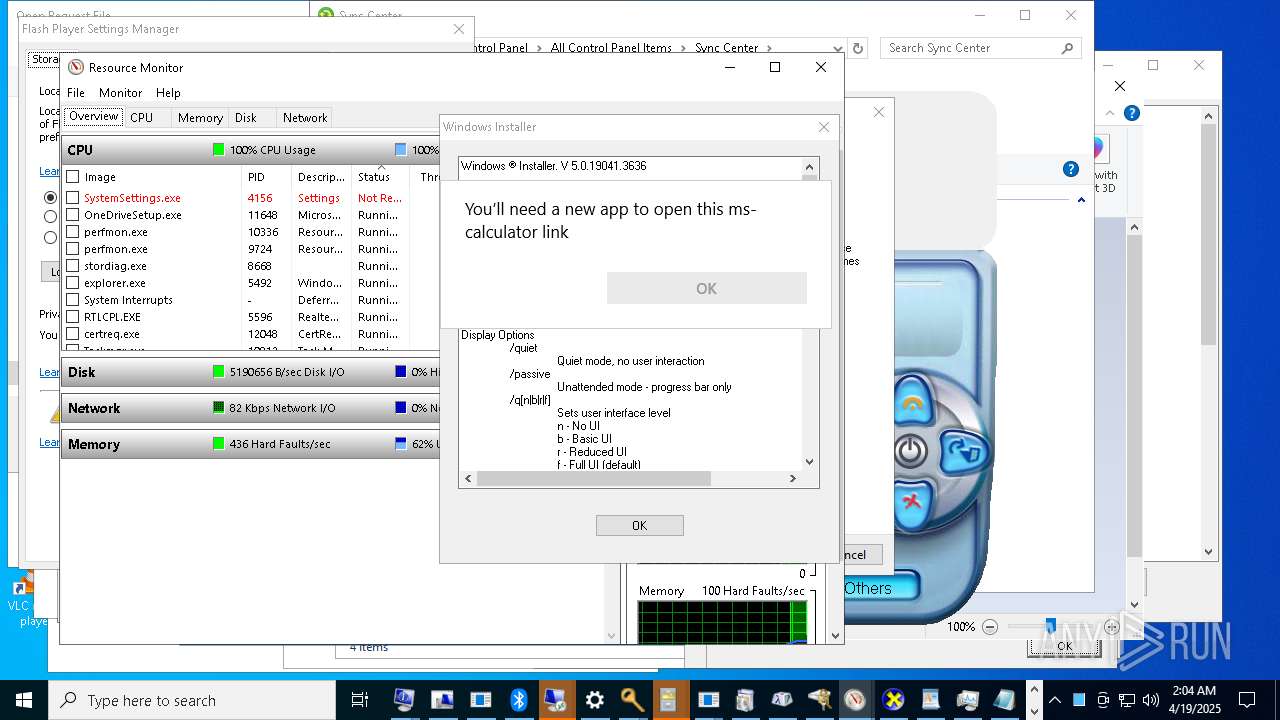Sort processes by Status column header
This screenshot has width=1280, height=720.
(x=381, y=177)
